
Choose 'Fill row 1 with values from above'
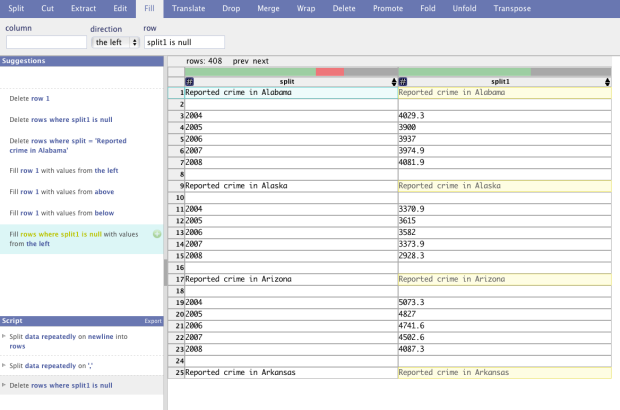[62, 192]
